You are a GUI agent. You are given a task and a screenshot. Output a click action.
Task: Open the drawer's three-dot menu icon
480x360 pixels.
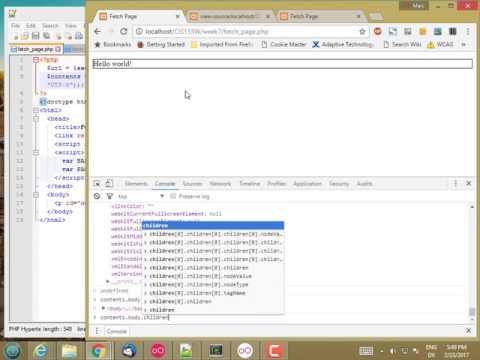97,331
